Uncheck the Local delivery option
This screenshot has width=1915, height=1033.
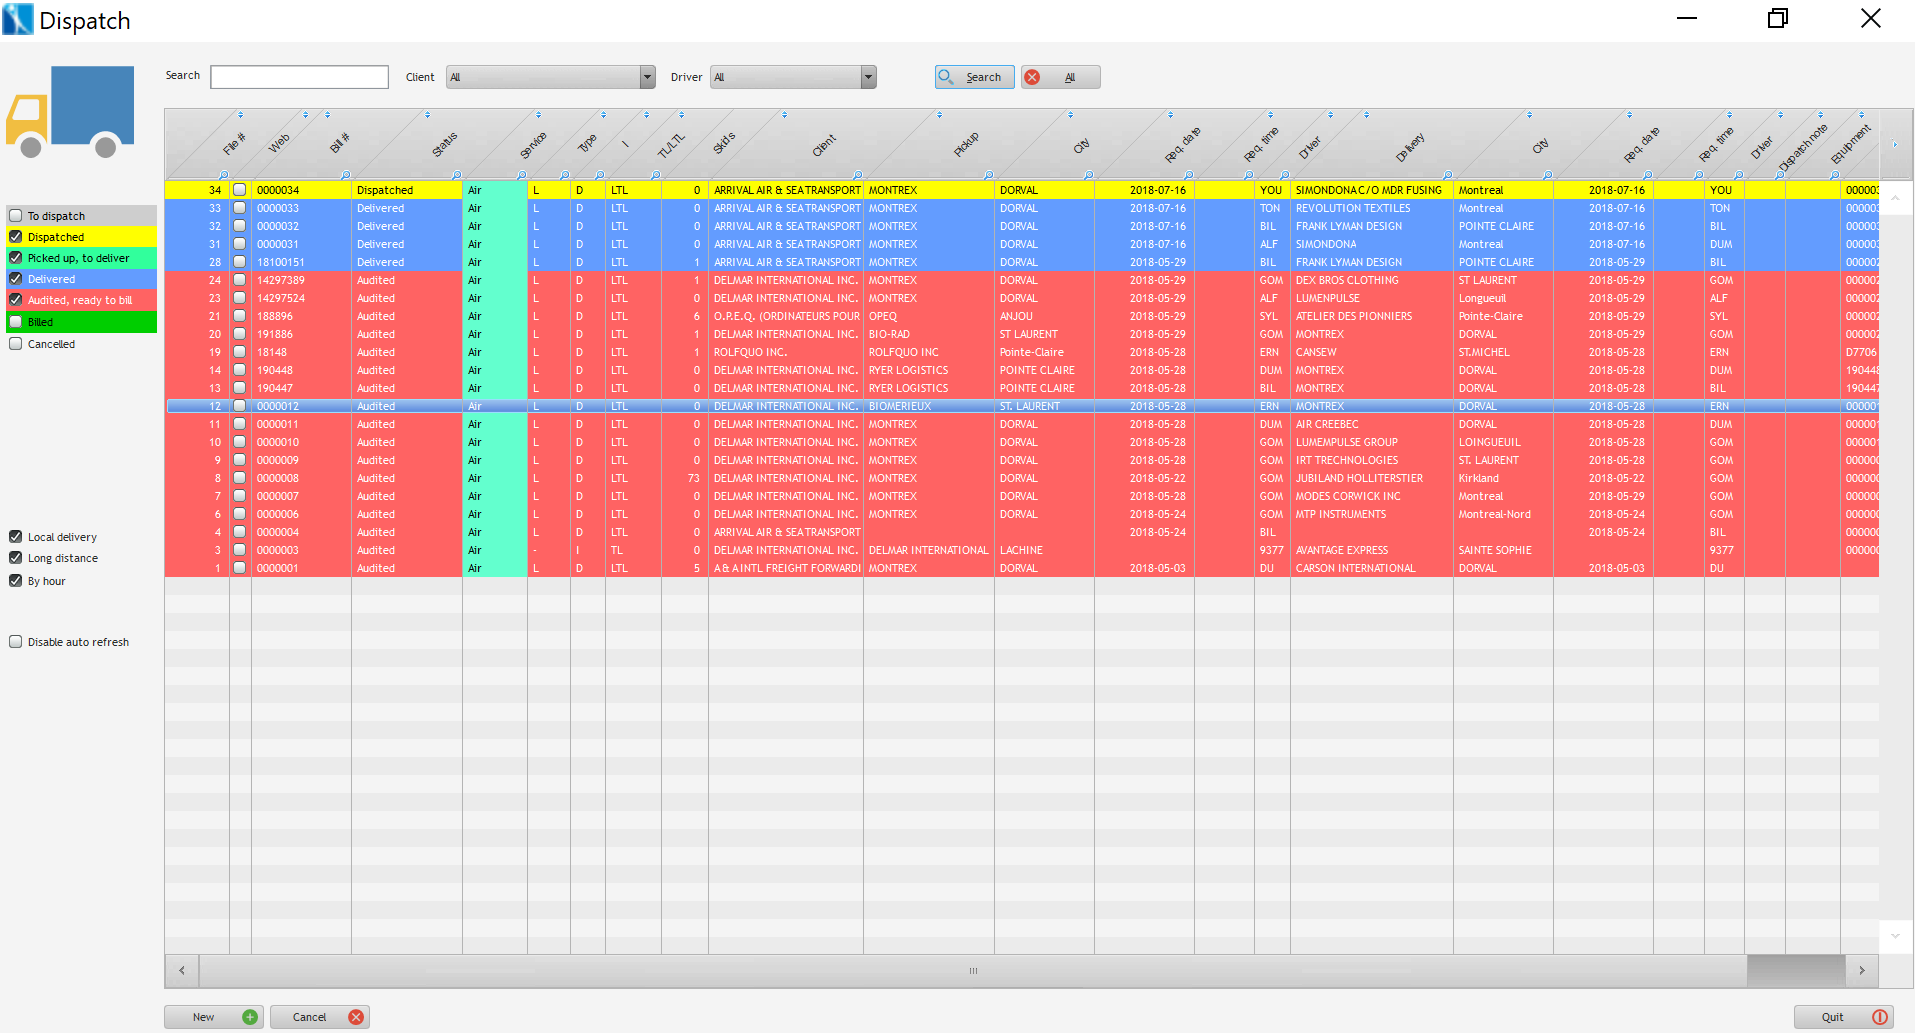point(16,537)
